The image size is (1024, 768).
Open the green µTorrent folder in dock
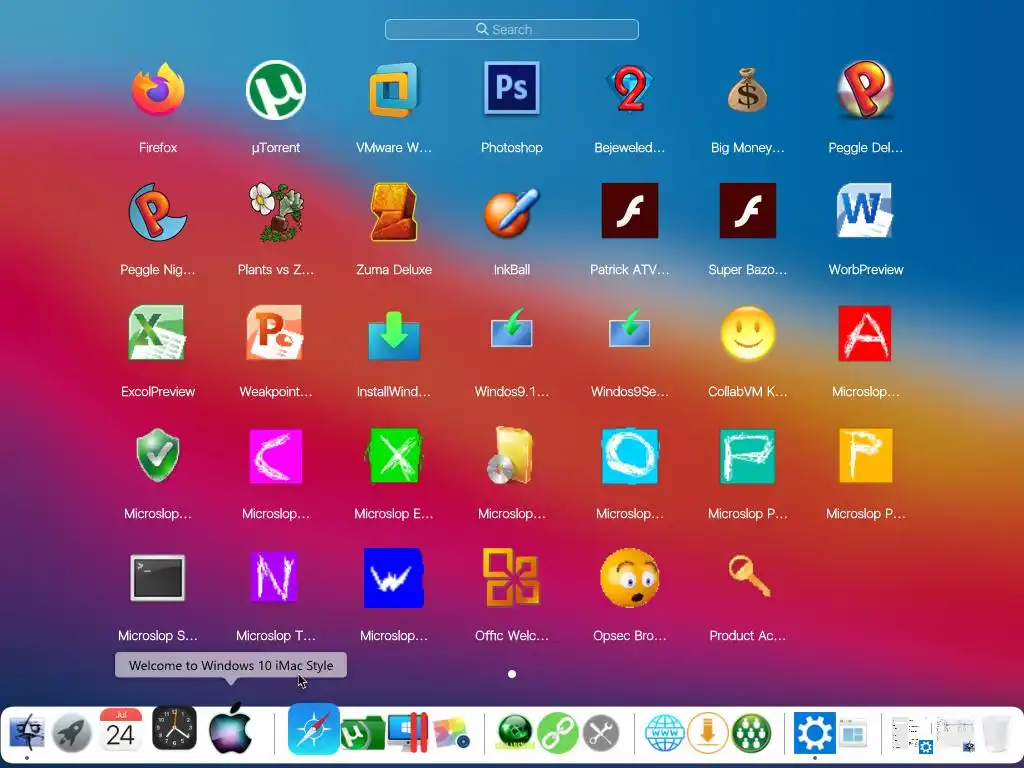coord(363,733)
